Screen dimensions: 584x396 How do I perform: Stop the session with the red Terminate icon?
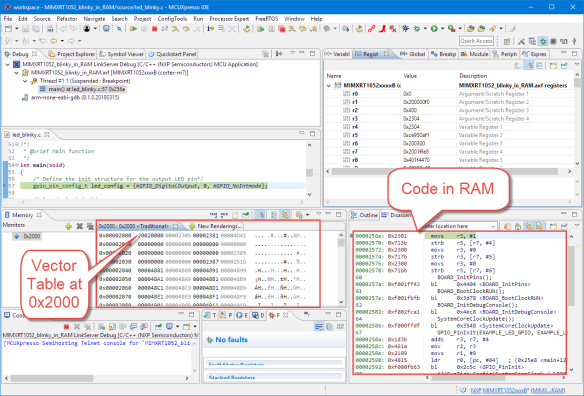click(x=154, y=29)
